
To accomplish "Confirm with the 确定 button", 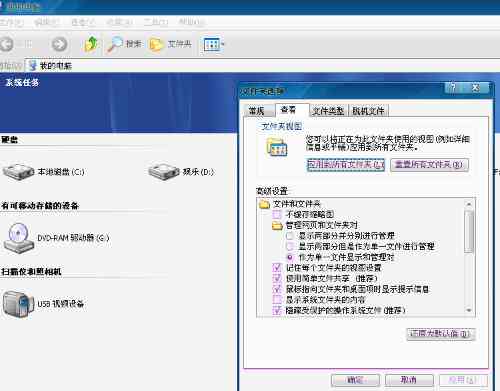I will (355, 380).
